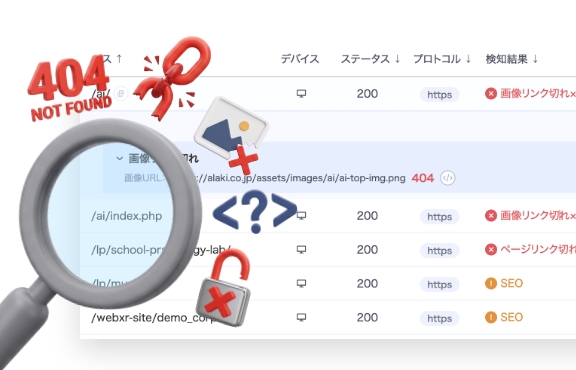Click status 200 in /lp/mu row
The width and height of the screenshot is (576, 370).
point(367,284)
